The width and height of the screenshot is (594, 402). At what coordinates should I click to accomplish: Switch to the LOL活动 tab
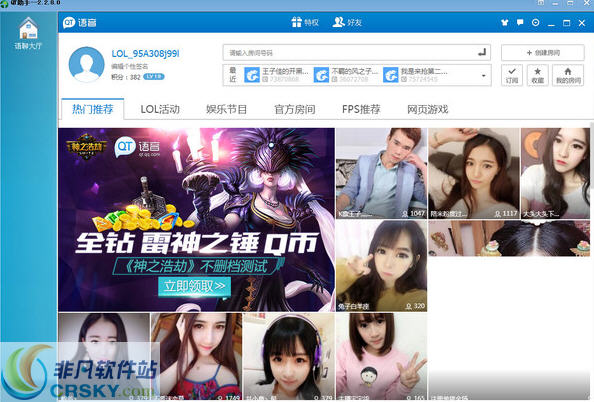pyautogui.click(x=160, y=109)
